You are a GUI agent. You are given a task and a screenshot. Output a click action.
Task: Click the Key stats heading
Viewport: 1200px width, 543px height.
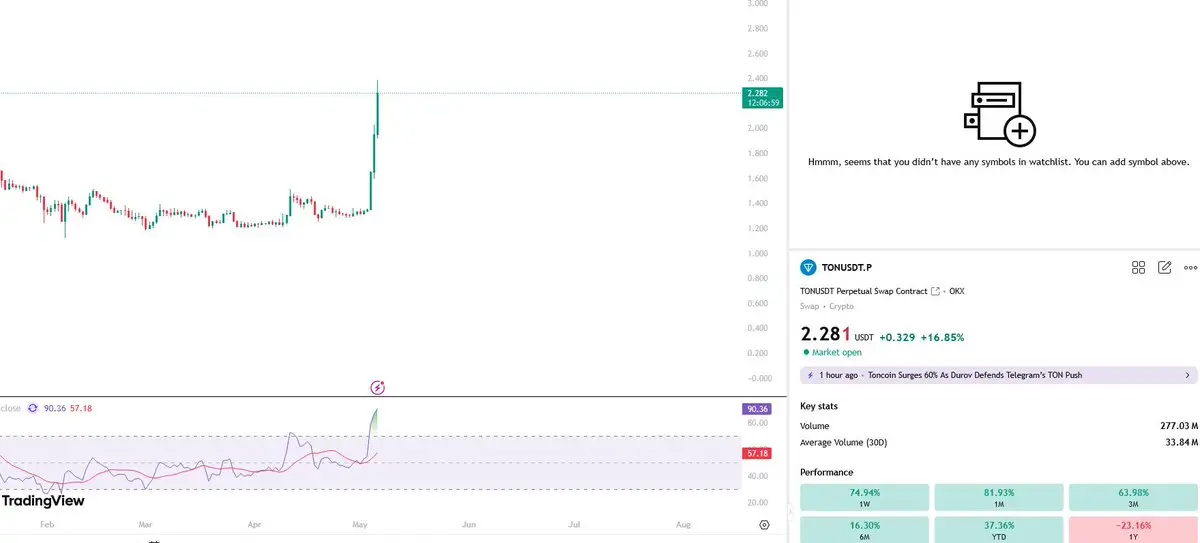click(819, 406)
